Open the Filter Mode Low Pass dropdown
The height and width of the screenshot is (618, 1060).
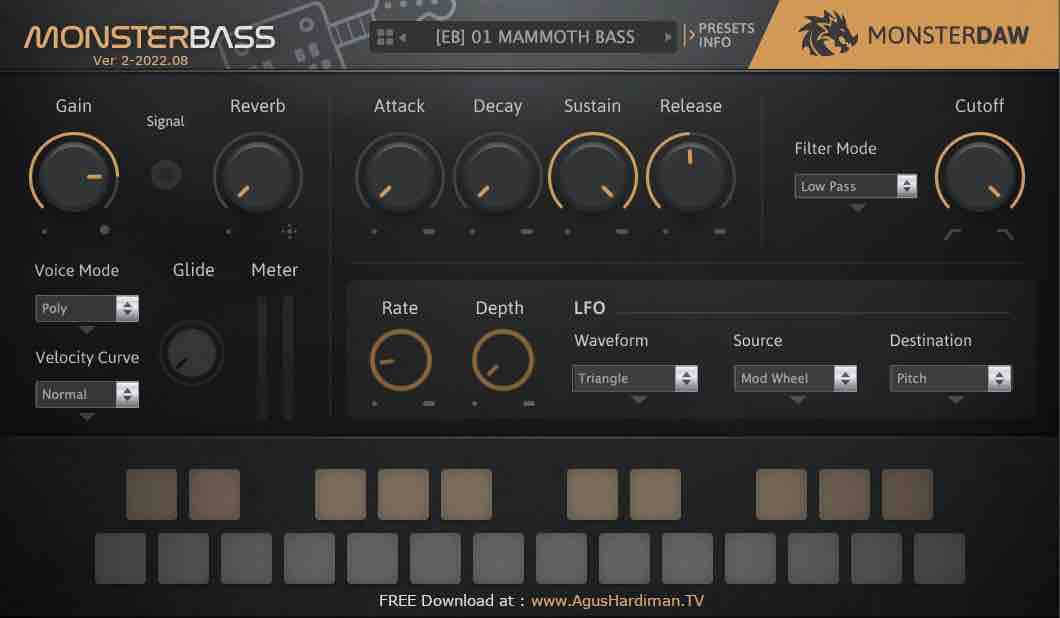855,186
